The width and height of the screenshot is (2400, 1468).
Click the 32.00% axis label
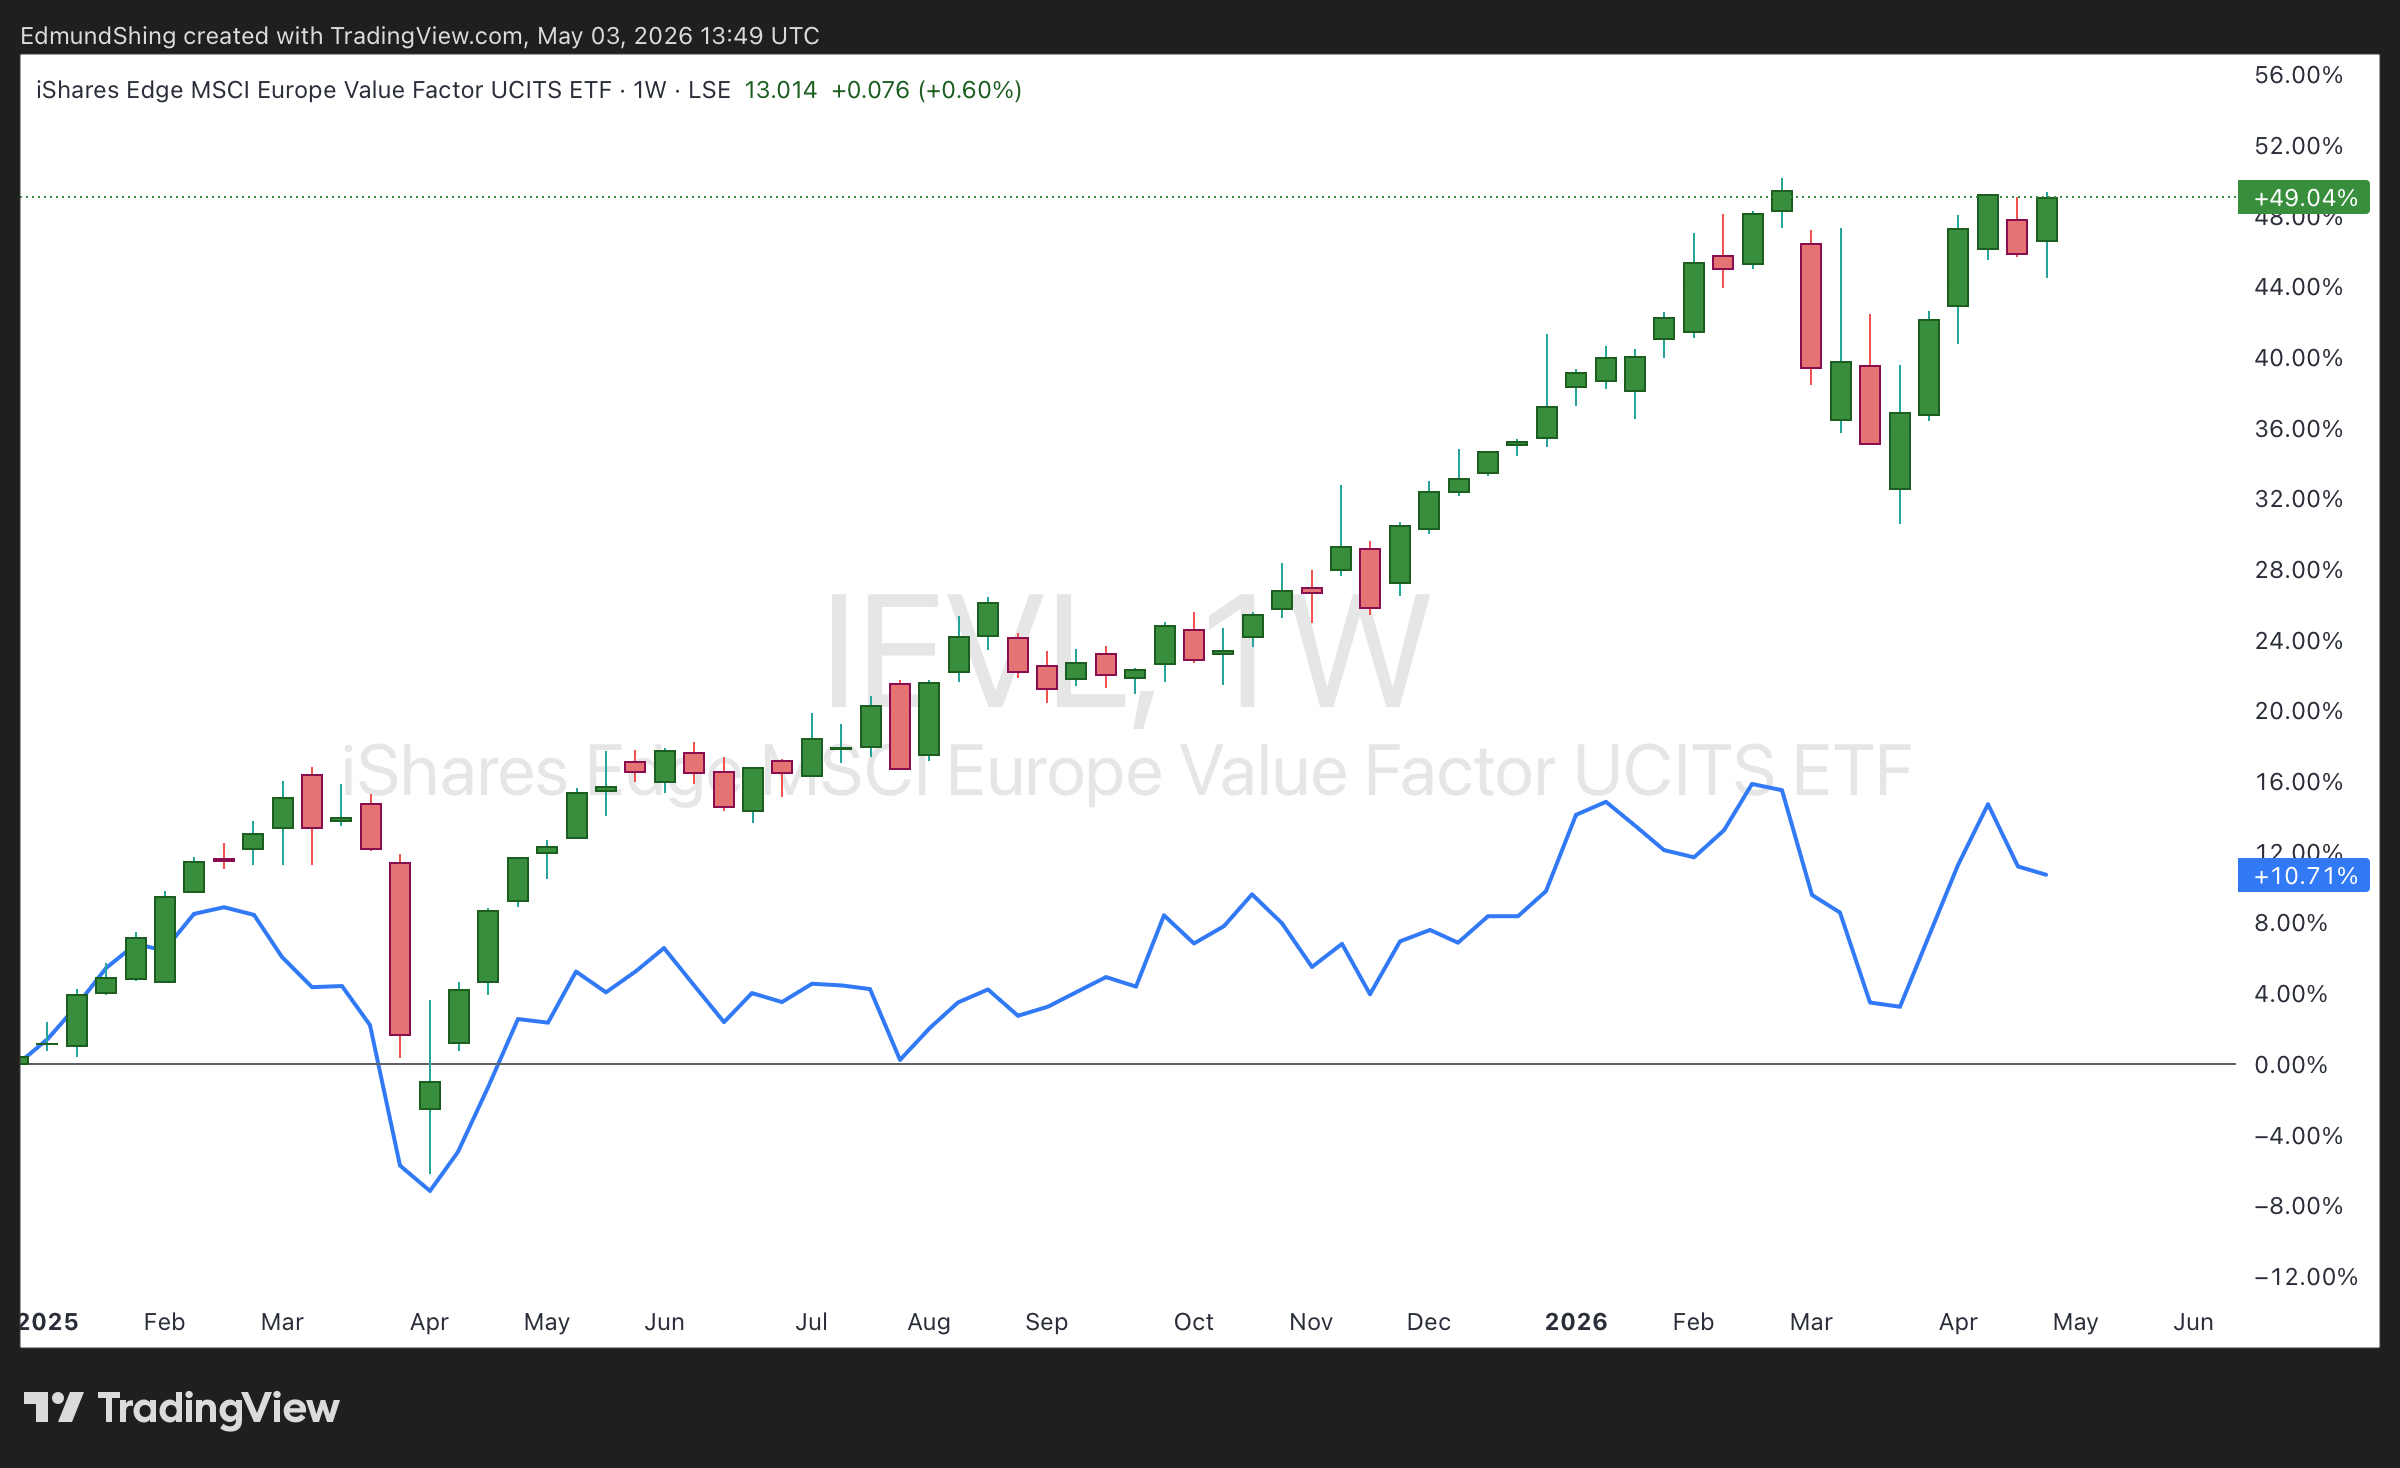[x=2298, y=499]
